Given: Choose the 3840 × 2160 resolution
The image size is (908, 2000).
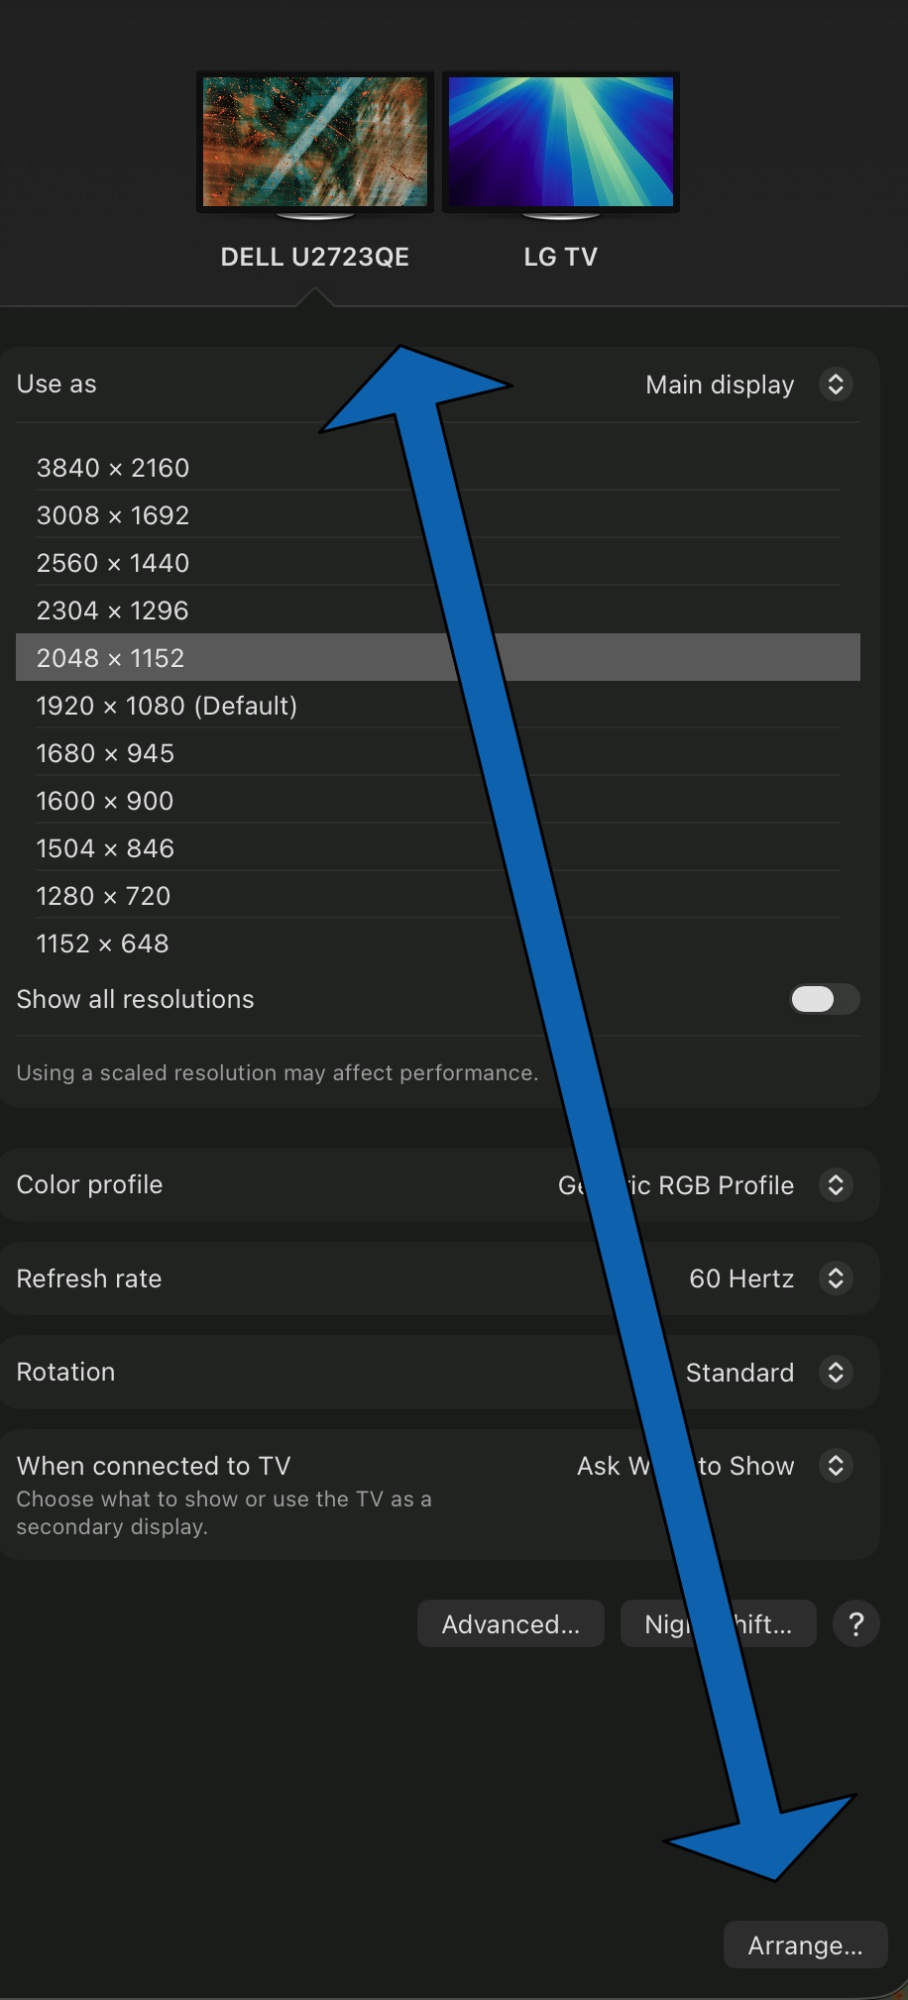Looking at the screenshot, I should click(113, 468).
